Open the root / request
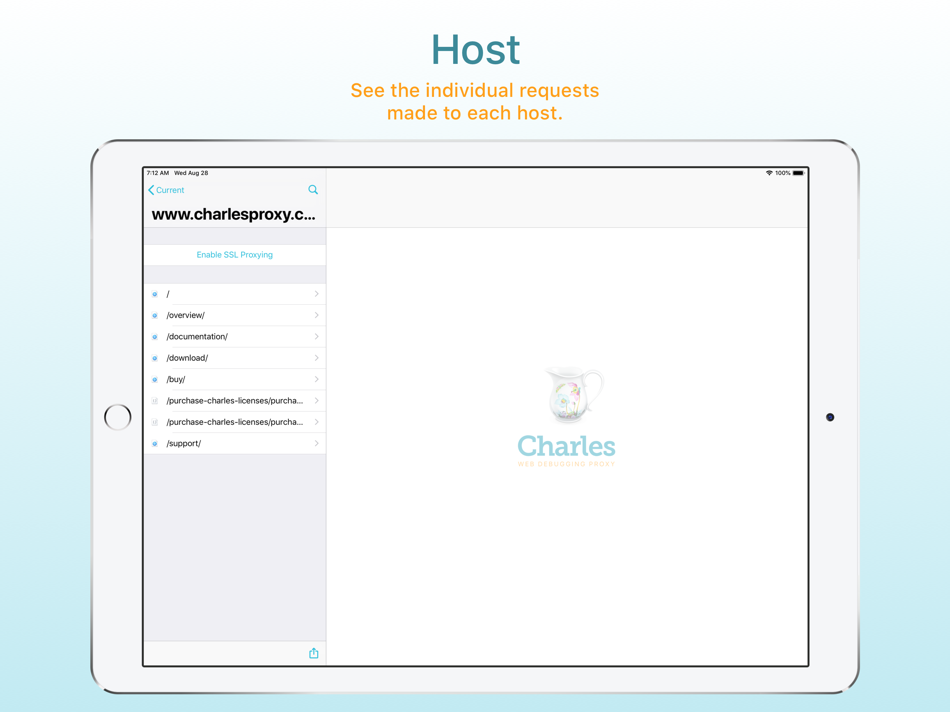 pyautogui.click(x=234, y=293)
